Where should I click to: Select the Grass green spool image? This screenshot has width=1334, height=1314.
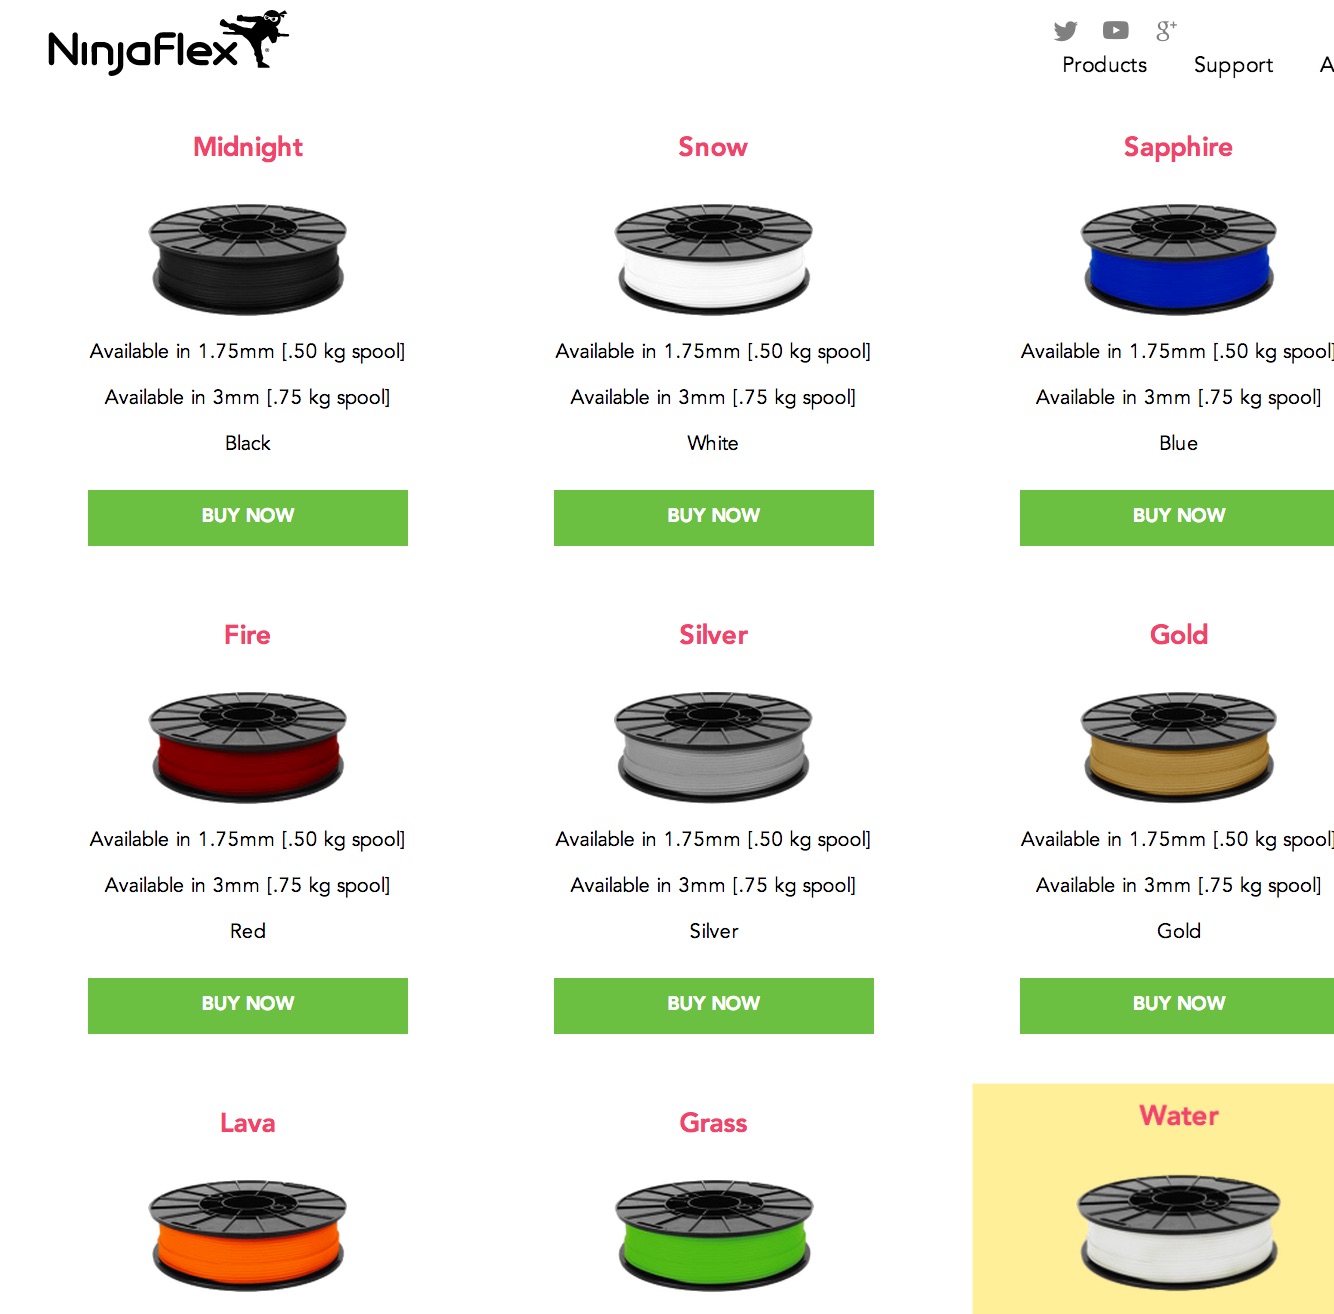click(x=714, y=1236)
